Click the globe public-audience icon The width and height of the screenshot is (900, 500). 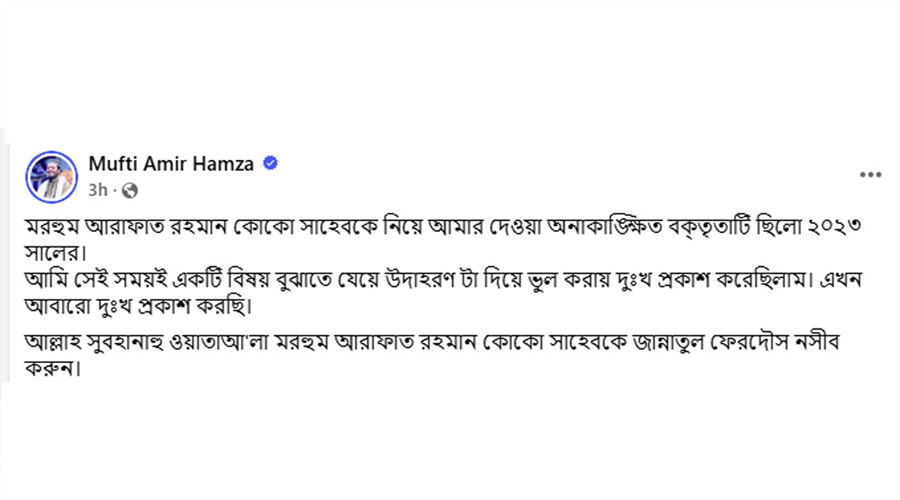[x=129, y=189]
